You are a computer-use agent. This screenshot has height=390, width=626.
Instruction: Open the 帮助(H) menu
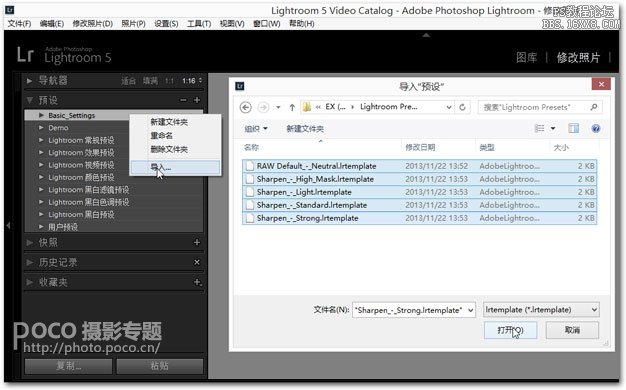(x=301, y=24)
